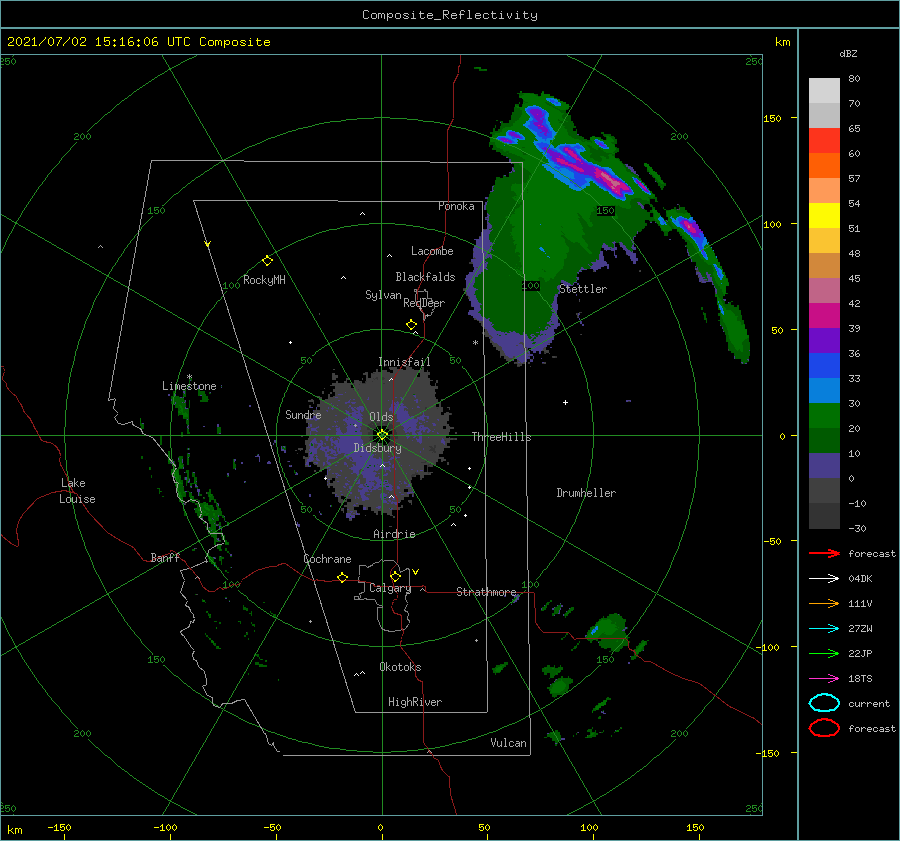Click the Didsbury label
Screen dimensions: 900x841
click(378, 448)
